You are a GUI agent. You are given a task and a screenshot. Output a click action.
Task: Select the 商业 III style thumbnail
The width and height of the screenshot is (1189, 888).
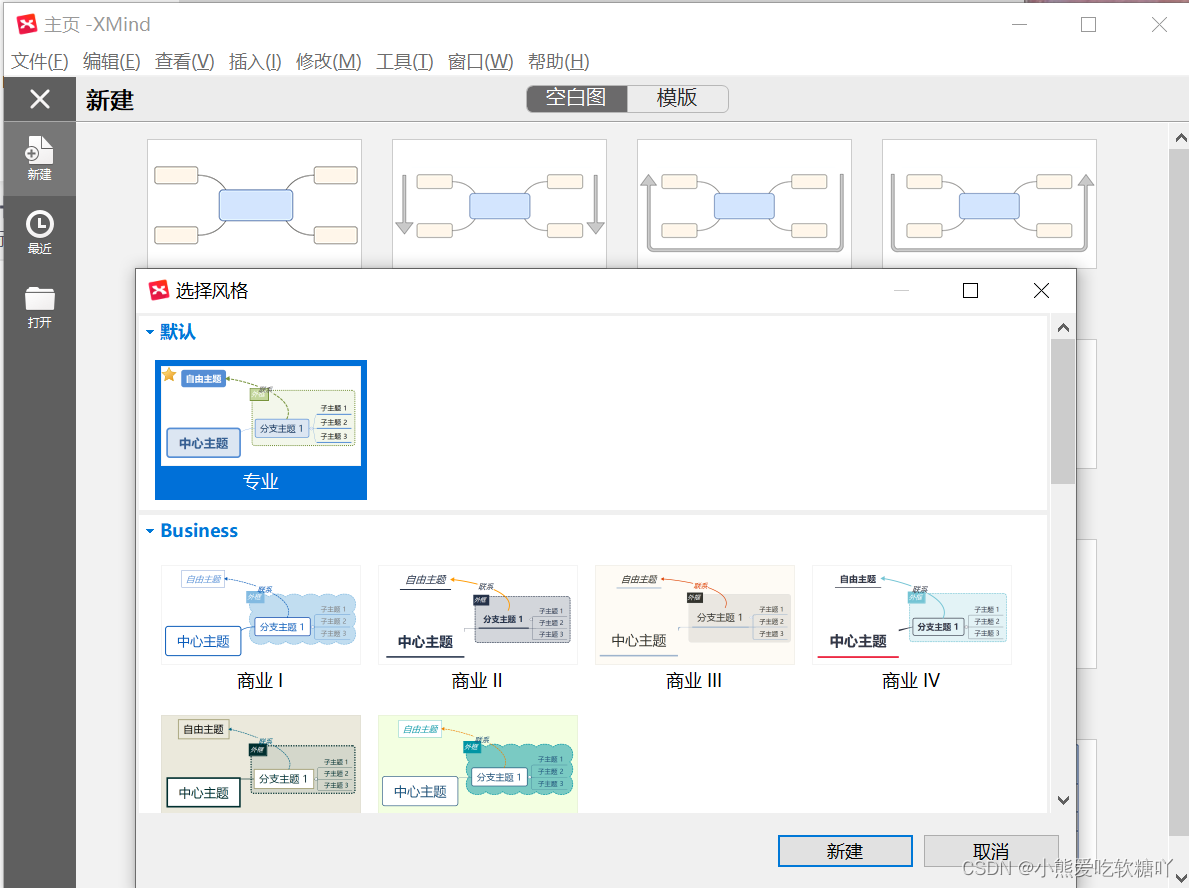click(x=695, y=615)
